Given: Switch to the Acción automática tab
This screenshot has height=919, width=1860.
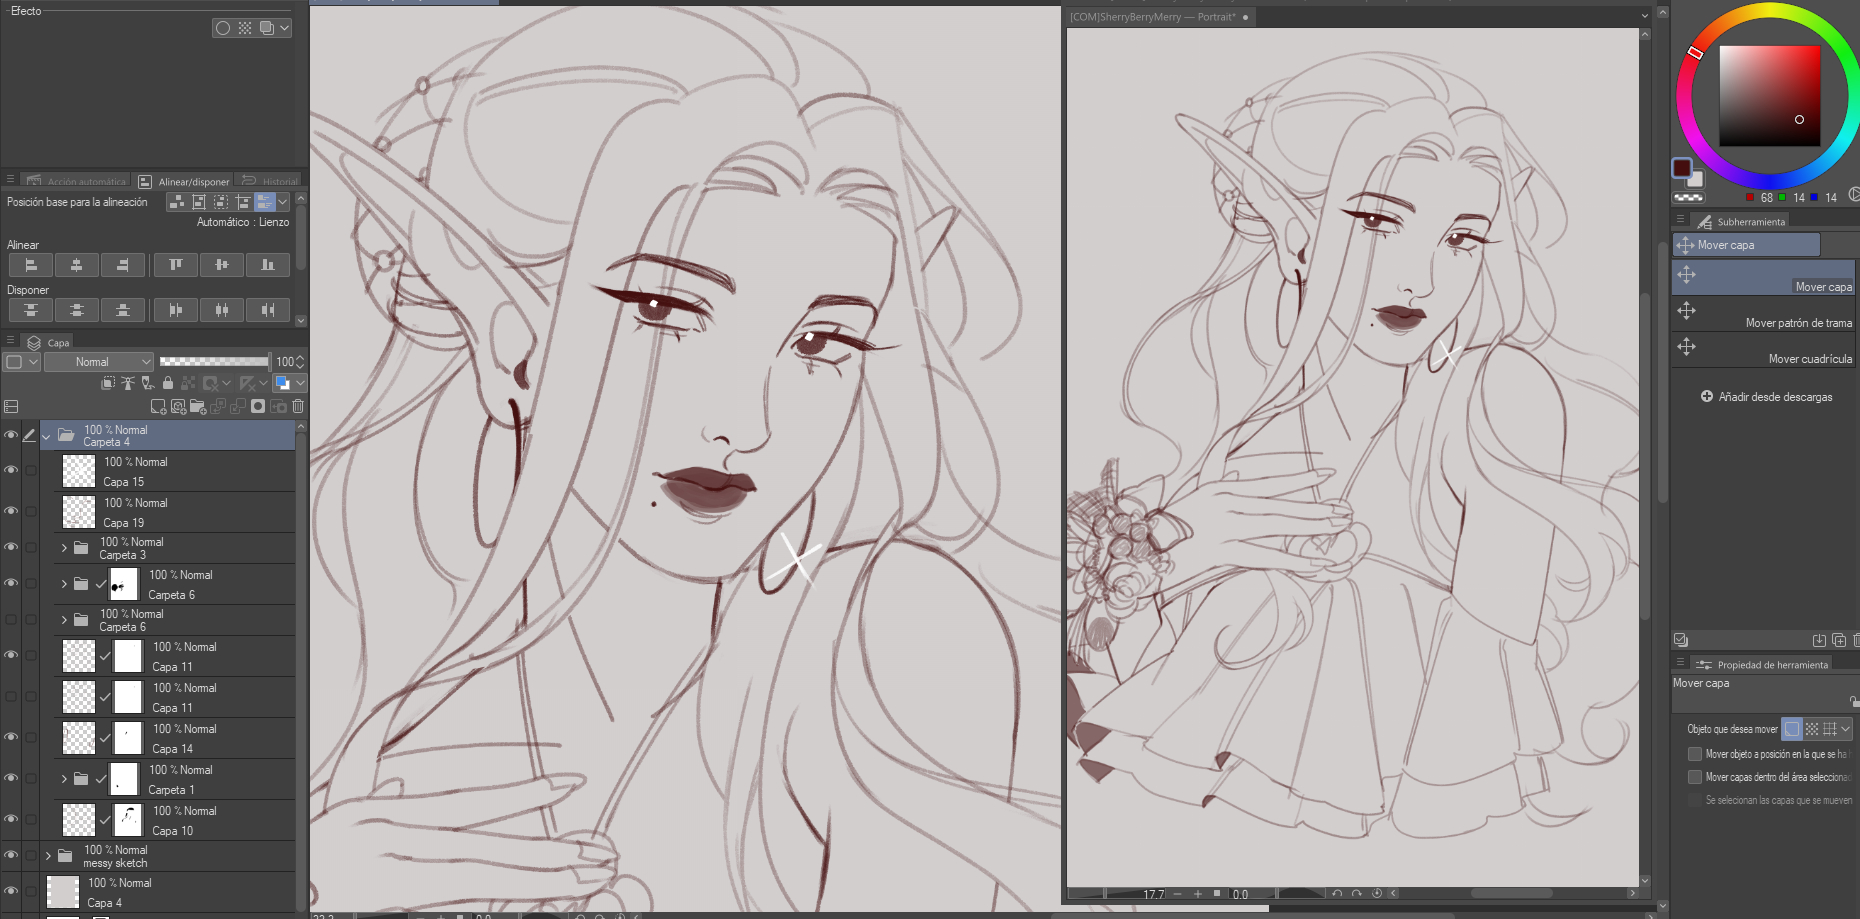Looking at the screenshot, I should [78, 182].
